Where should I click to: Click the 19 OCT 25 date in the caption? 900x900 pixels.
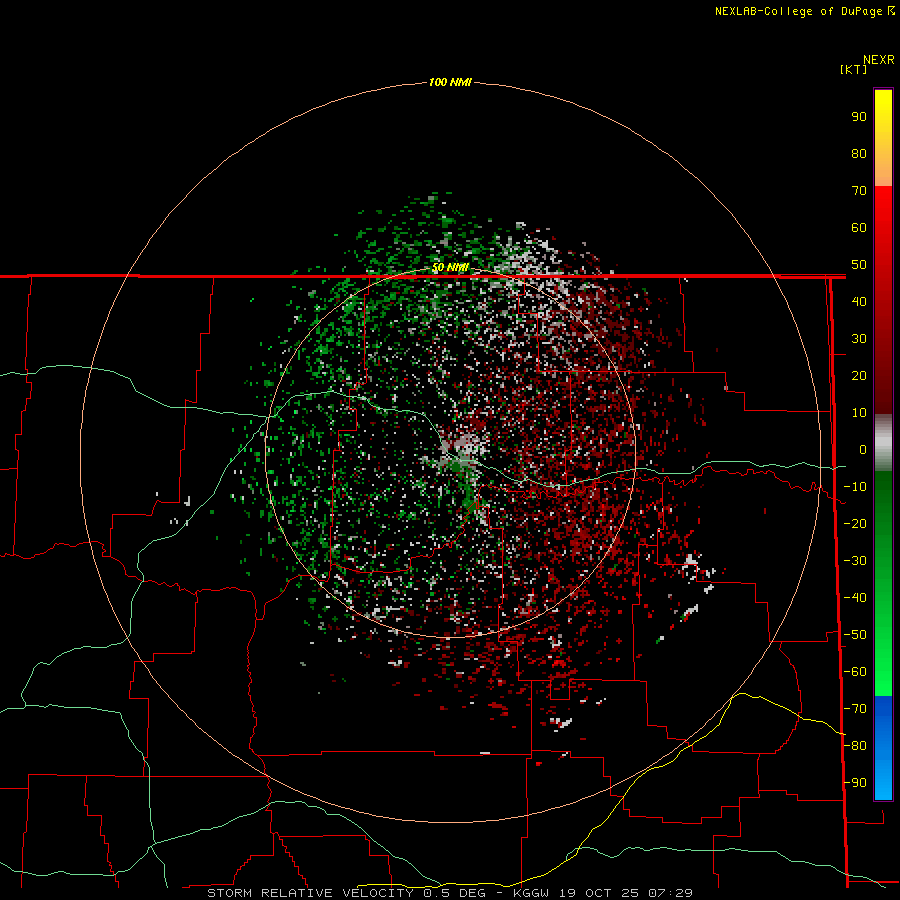coord(600,893)
